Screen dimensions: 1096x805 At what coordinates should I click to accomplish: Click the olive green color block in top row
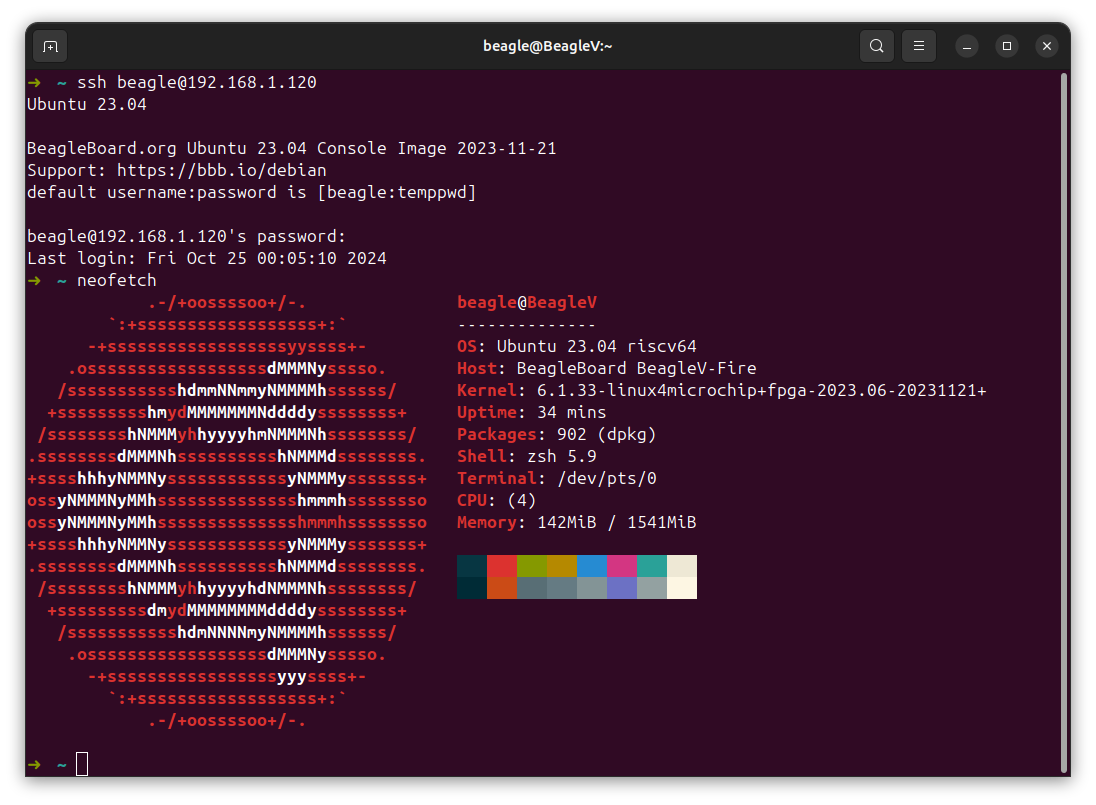click(532, 566)
